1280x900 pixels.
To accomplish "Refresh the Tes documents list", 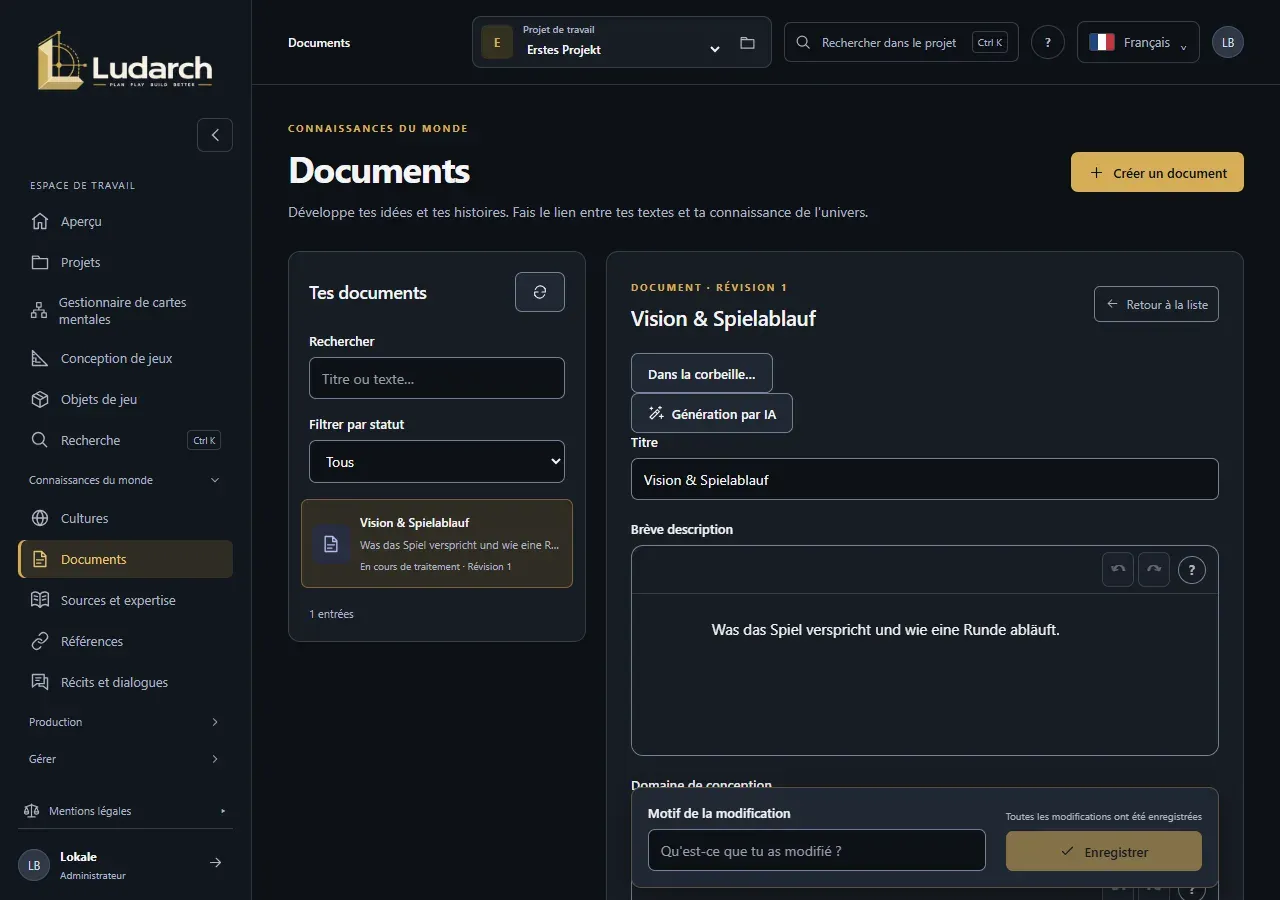I will tap(540, 292).
